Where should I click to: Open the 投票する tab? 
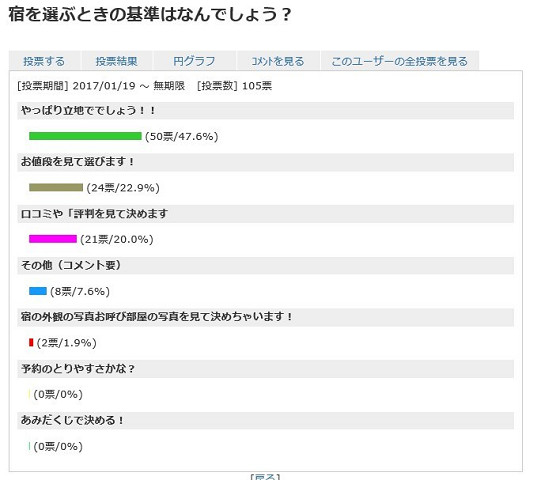(x=44, y=61)
